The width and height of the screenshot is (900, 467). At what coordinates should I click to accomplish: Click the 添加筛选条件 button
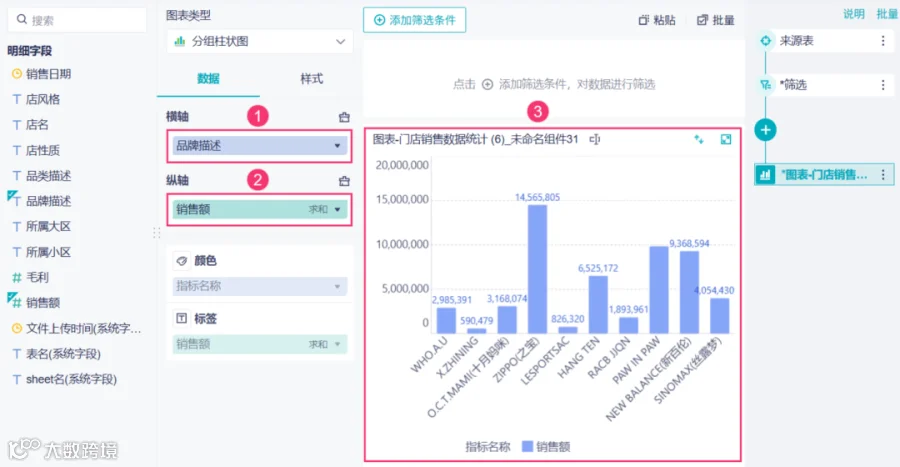tap(414, 20)
